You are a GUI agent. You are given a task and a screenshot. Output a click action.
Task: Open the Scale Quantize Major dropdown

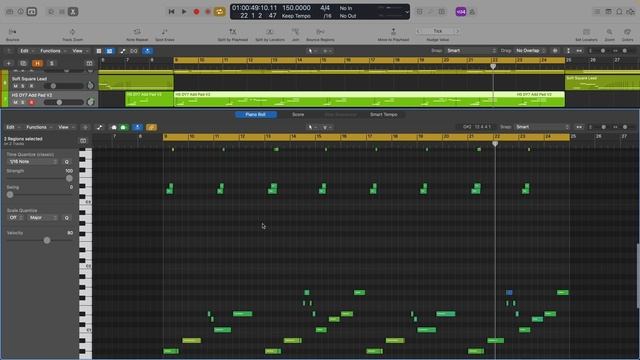[x=43, y=218]
